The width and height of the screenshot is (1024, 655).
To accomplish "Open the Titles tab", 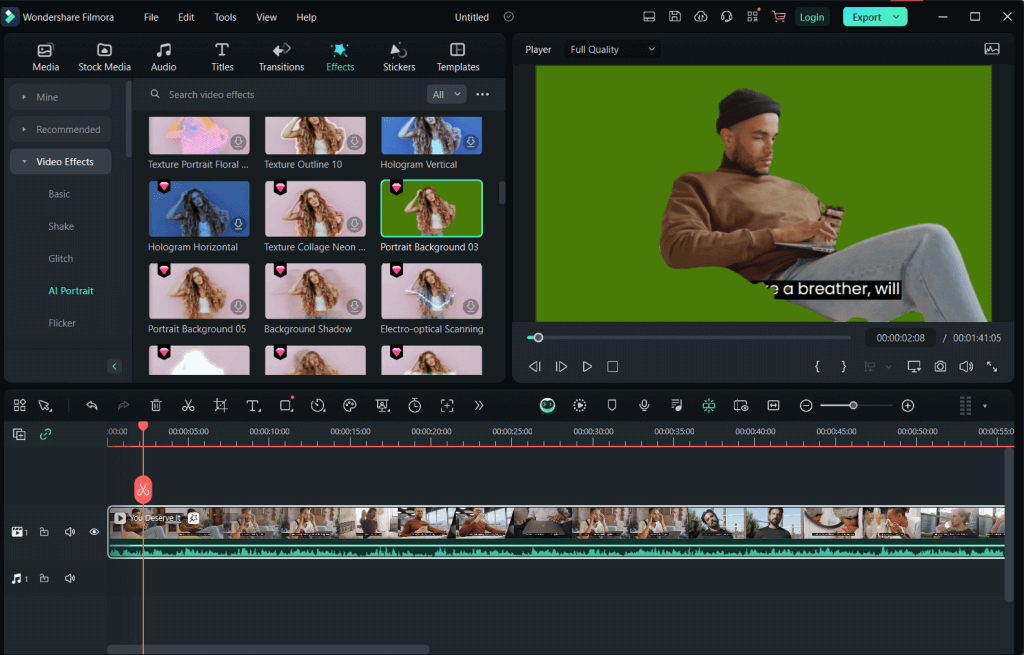I will [222, 57].
